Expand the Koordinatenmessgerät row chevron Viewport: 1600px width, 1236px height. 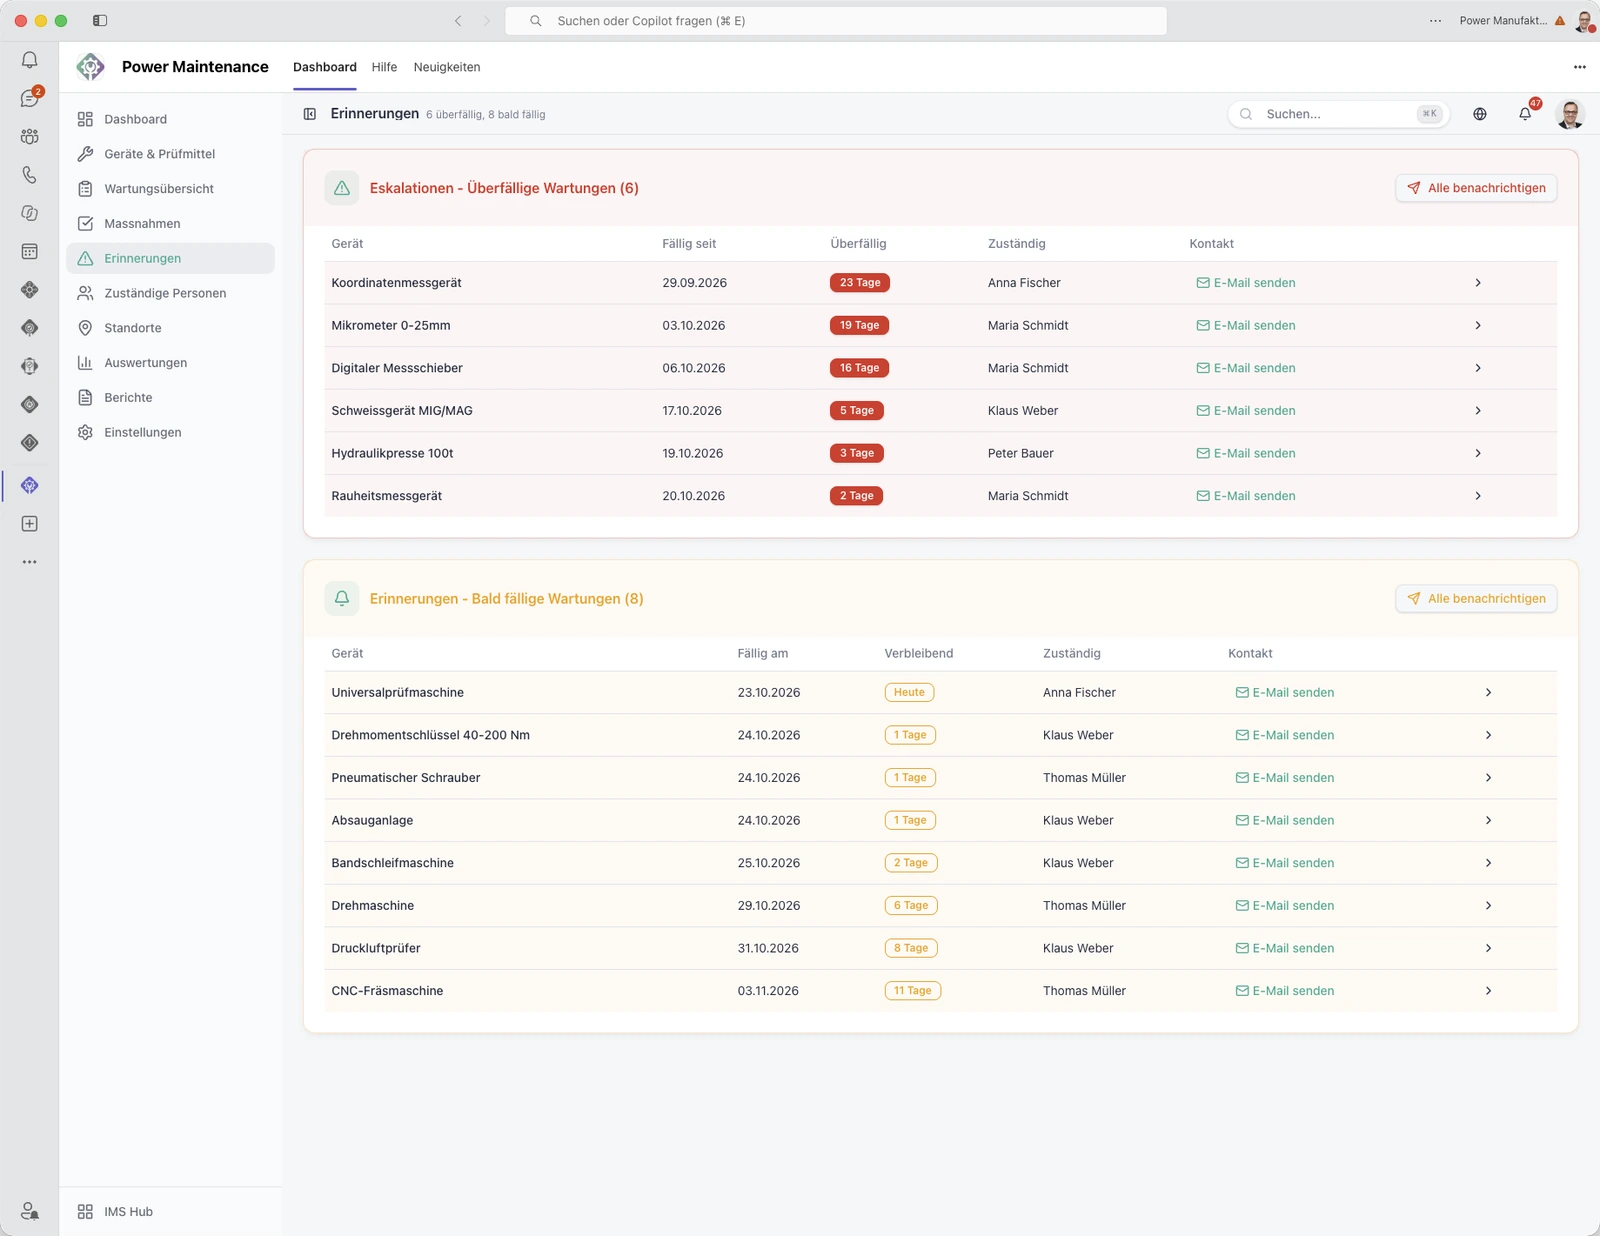(x=1478, y=283)
